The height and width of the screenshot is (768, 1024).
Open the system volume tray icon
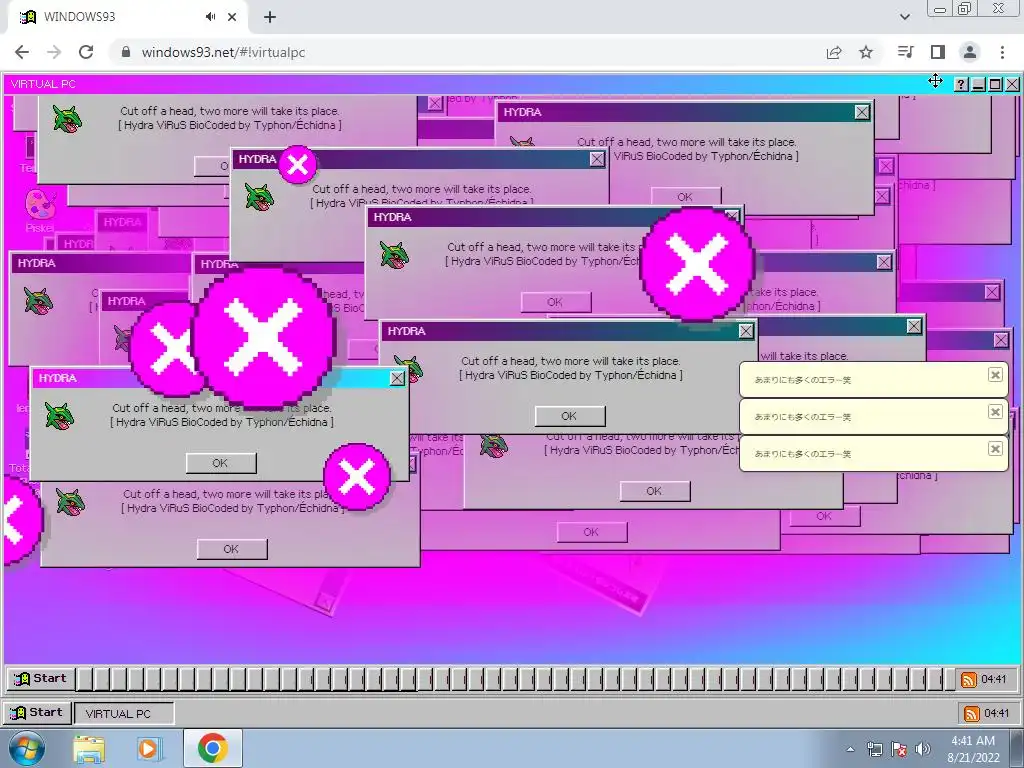[x=923, y=750]
